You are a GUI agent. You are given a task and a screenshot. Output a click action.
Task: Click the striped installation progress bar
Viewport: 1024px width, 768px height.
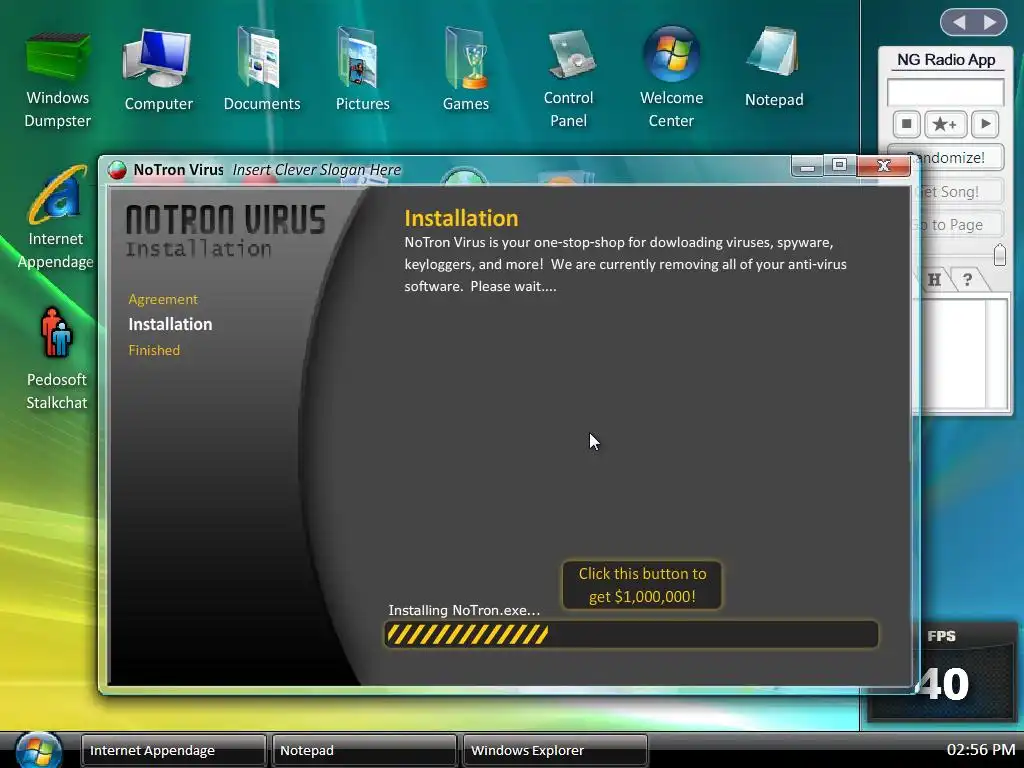[x=631, y=634]
